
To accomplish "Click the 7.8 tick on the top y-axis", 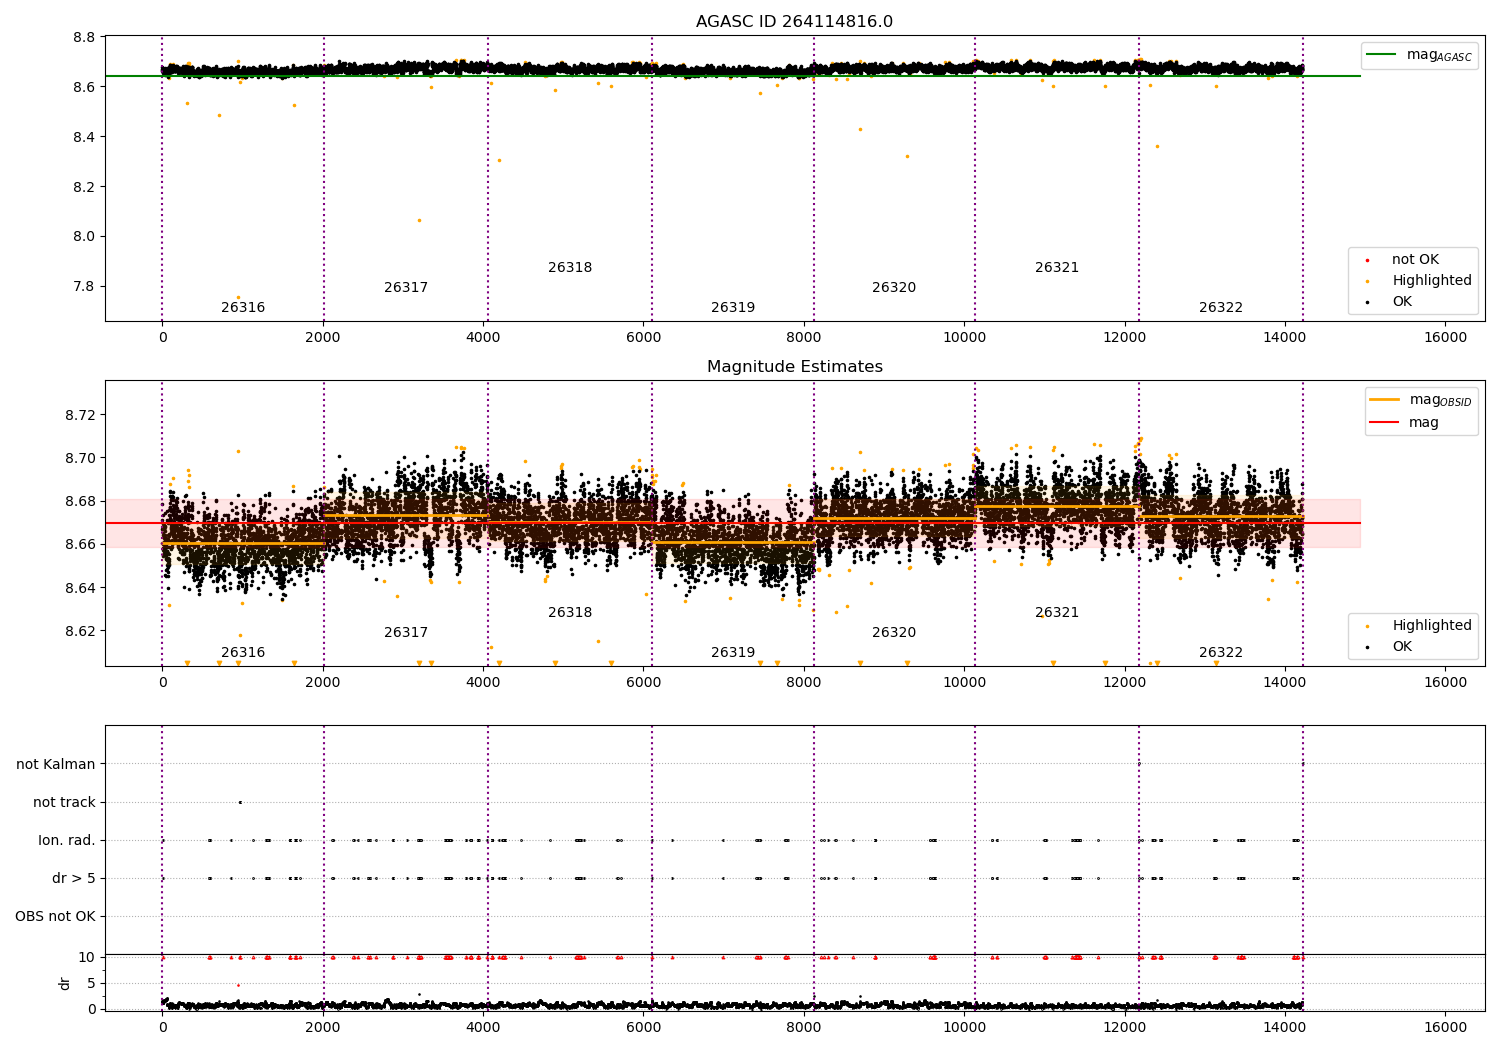I will click(x=85, y=287).
